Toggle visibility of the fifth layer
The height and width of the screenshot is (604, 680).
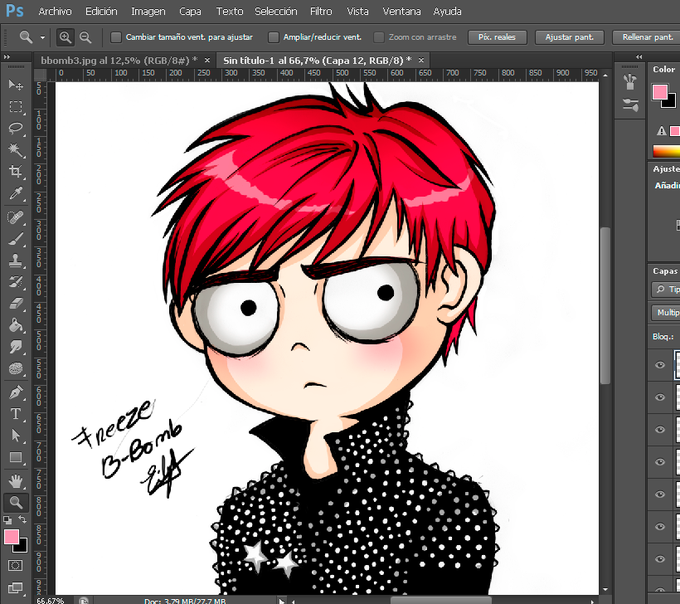(x=660, y=494)
